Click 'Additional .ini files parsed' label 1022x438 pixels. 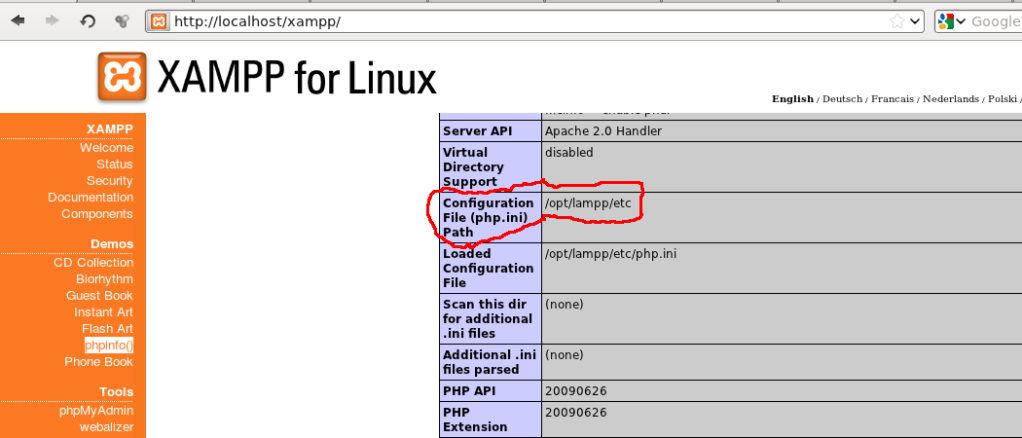coord(489,362)
